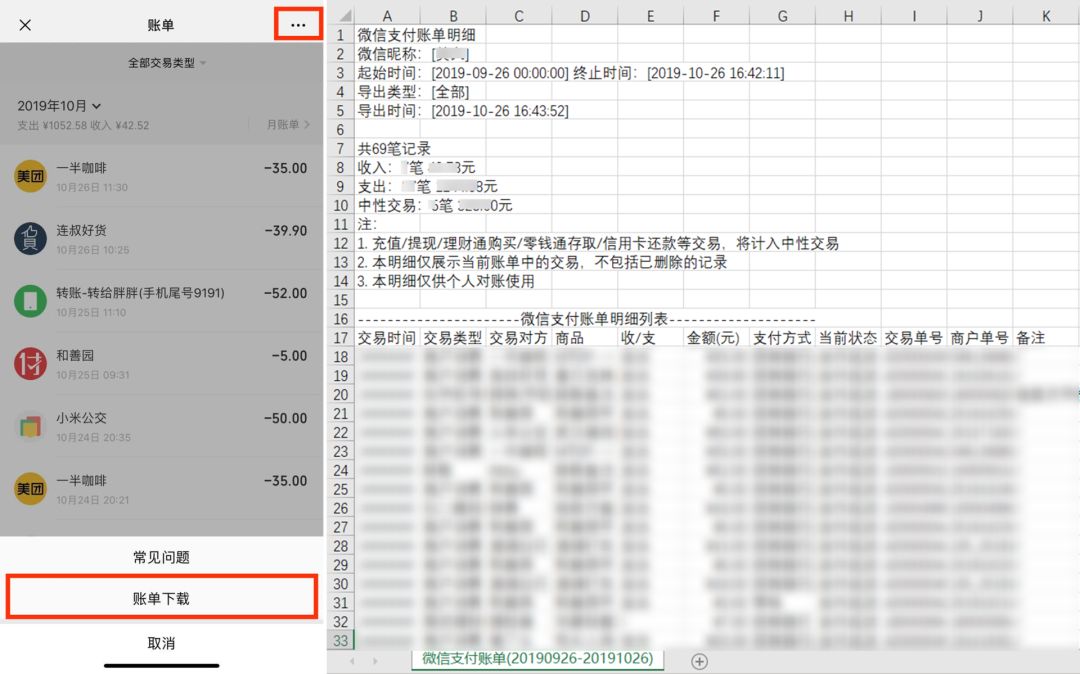
Task: Open the 连叔好货 transaction of -39.90
Action: (161, 239)
